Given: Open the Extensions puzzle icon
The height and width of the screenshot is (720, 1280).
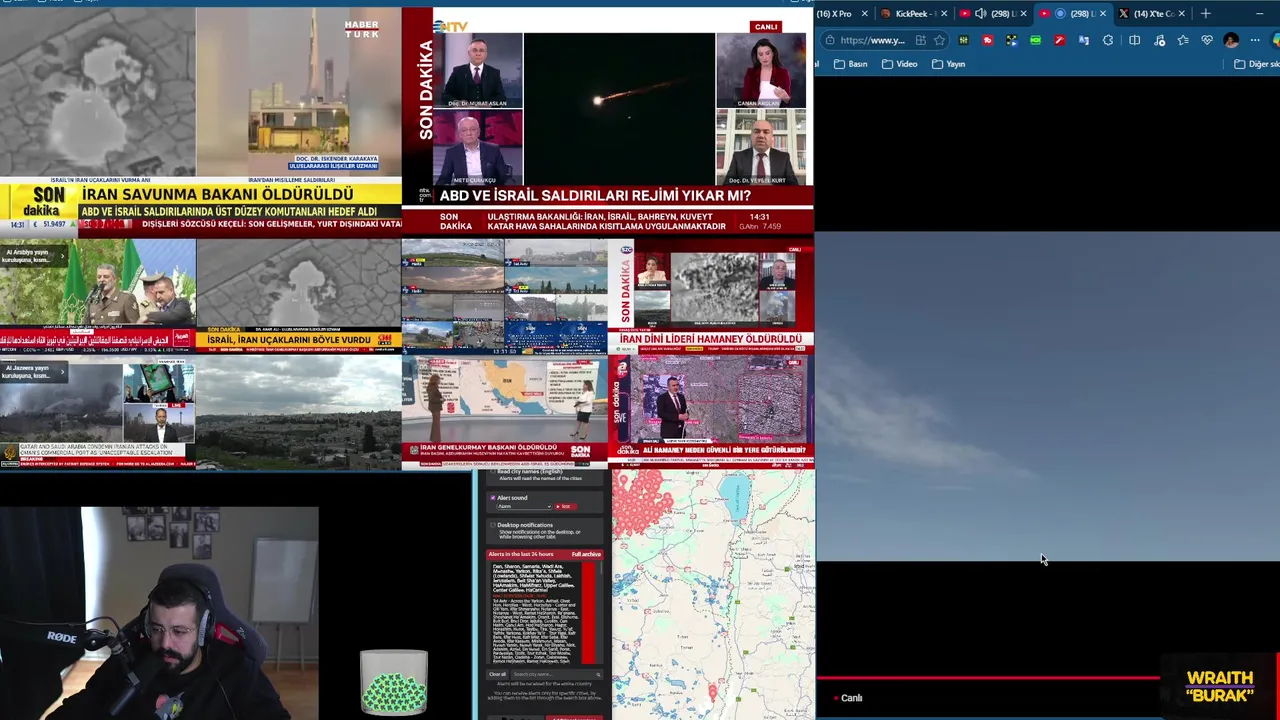Looking at the screenshot, I should 1108,40.
